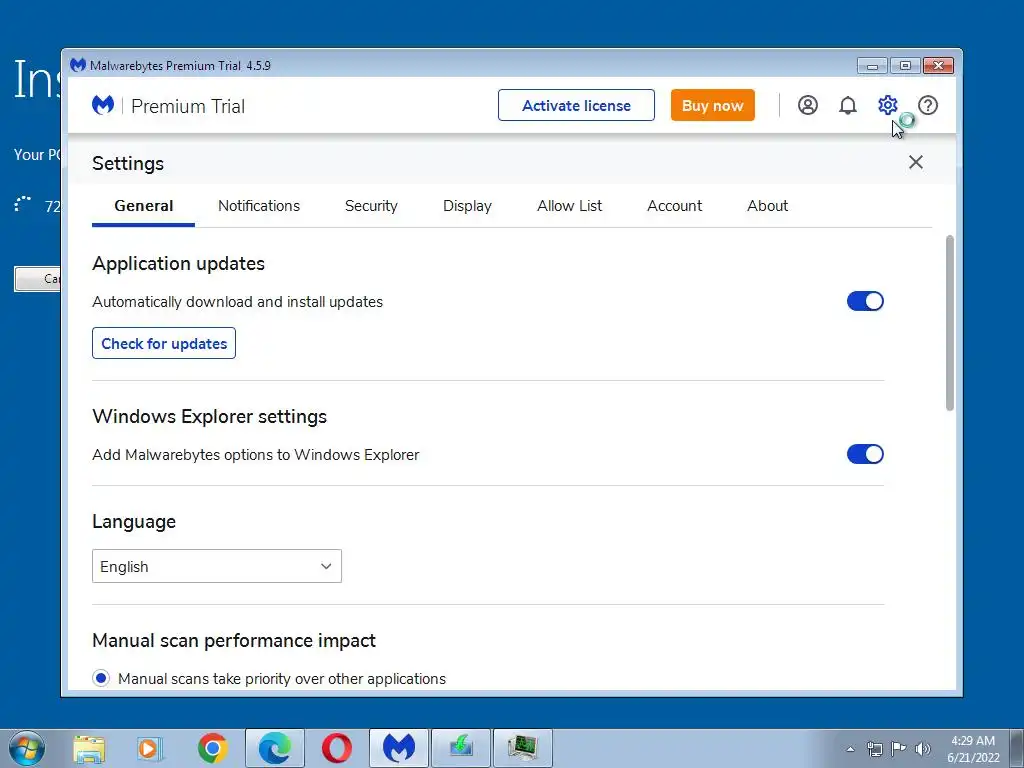Screen dimensions: 1024x768
Task: Open Action Center flag icon
Action: [899, 749]
